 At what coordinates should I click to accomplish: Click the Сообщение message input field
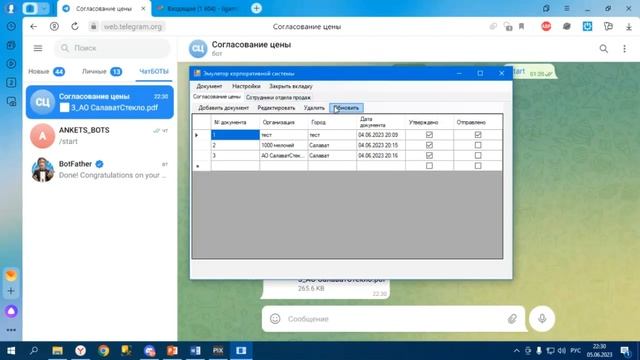tap(394, 319)
